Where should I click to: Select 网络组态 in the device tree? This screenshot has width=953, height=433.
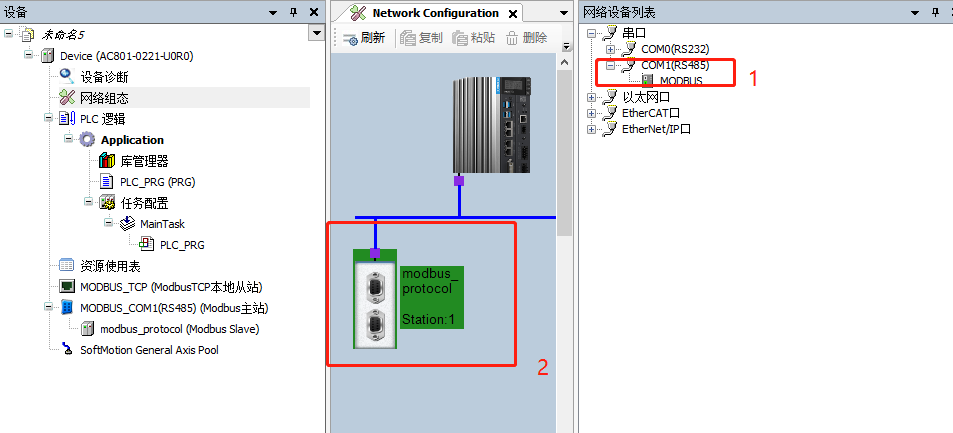[104, 98]
